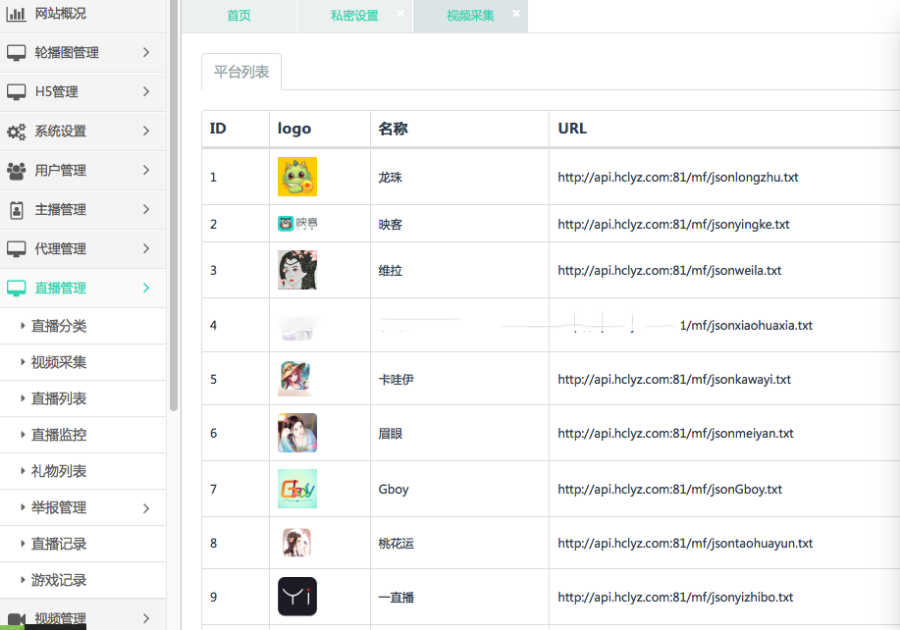Click the sidebar vertical scrollbar
The image size is (900, 630).
point(174,200)
